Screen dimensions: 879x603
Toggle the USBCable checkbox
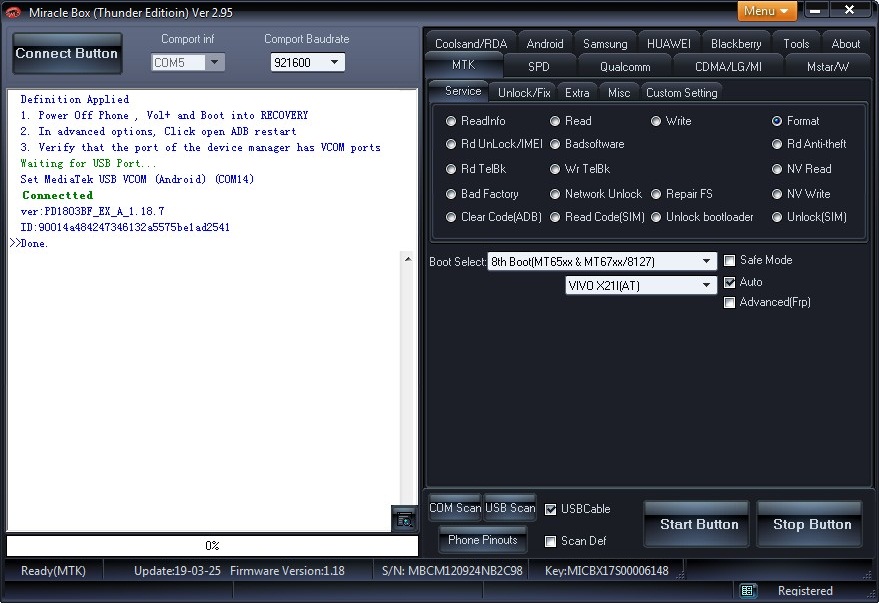point(550,509)
